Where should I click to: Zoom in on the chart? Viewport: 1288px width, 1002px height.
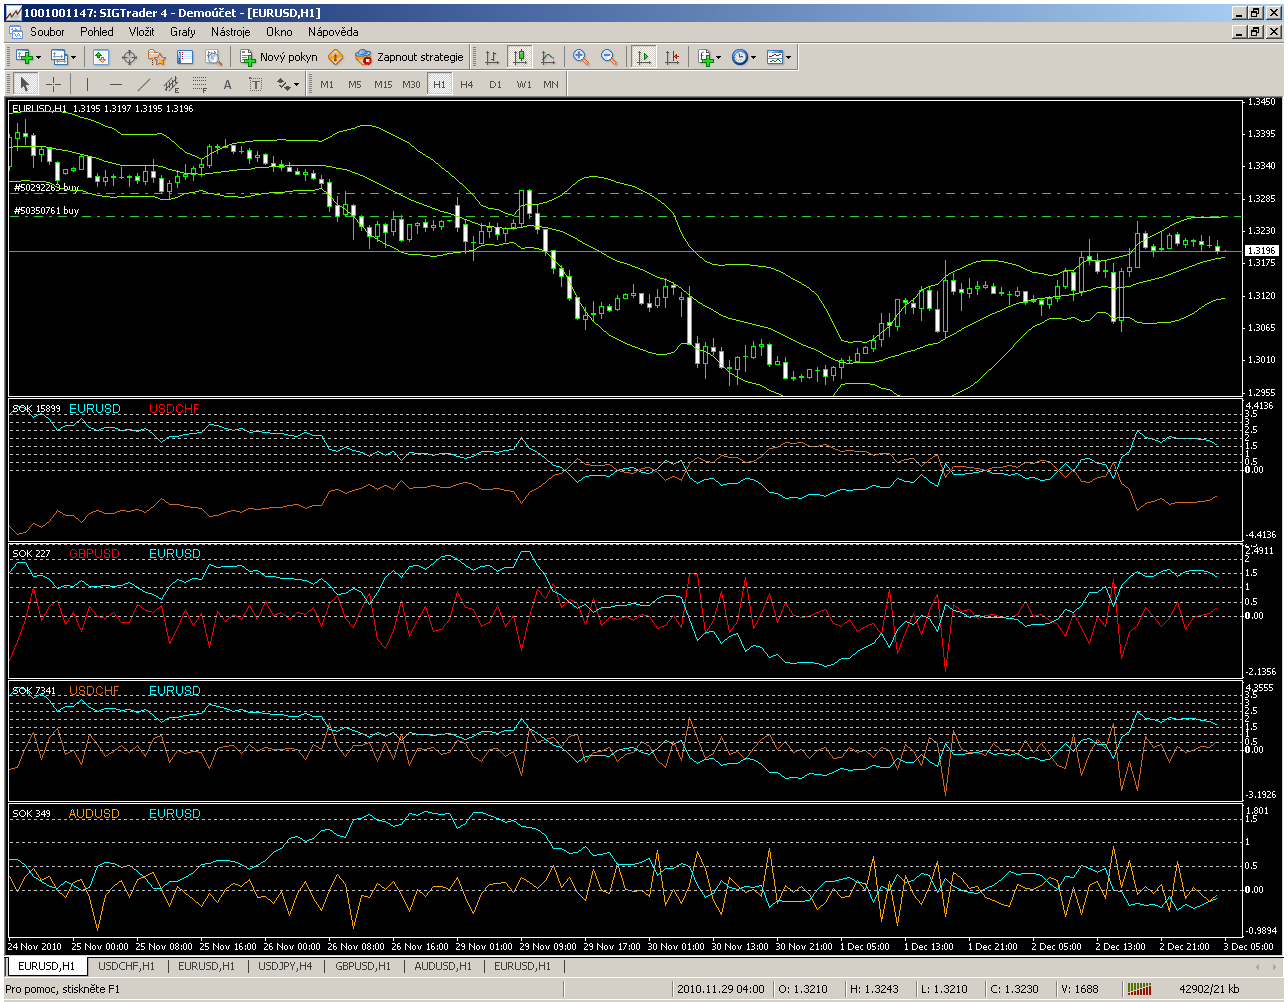(581, 58)
